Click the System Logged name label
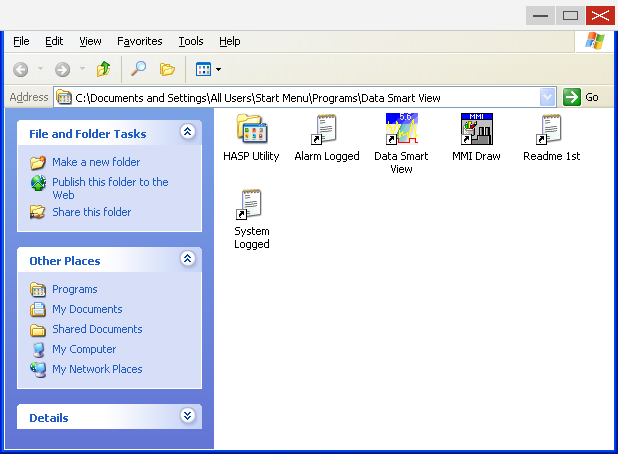The height and width of the screenshot is (454, 618). (252, 238)
